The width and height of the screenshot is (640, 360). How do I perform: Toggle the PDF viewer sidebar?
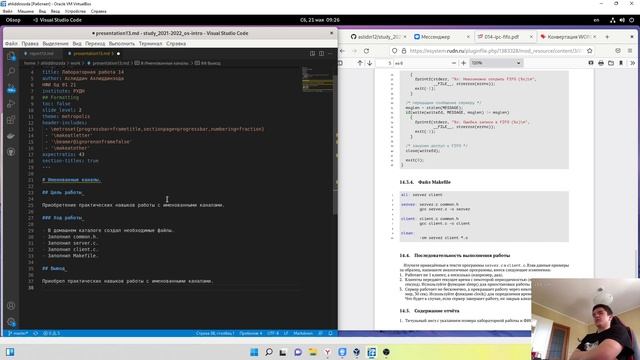[340, 63]
